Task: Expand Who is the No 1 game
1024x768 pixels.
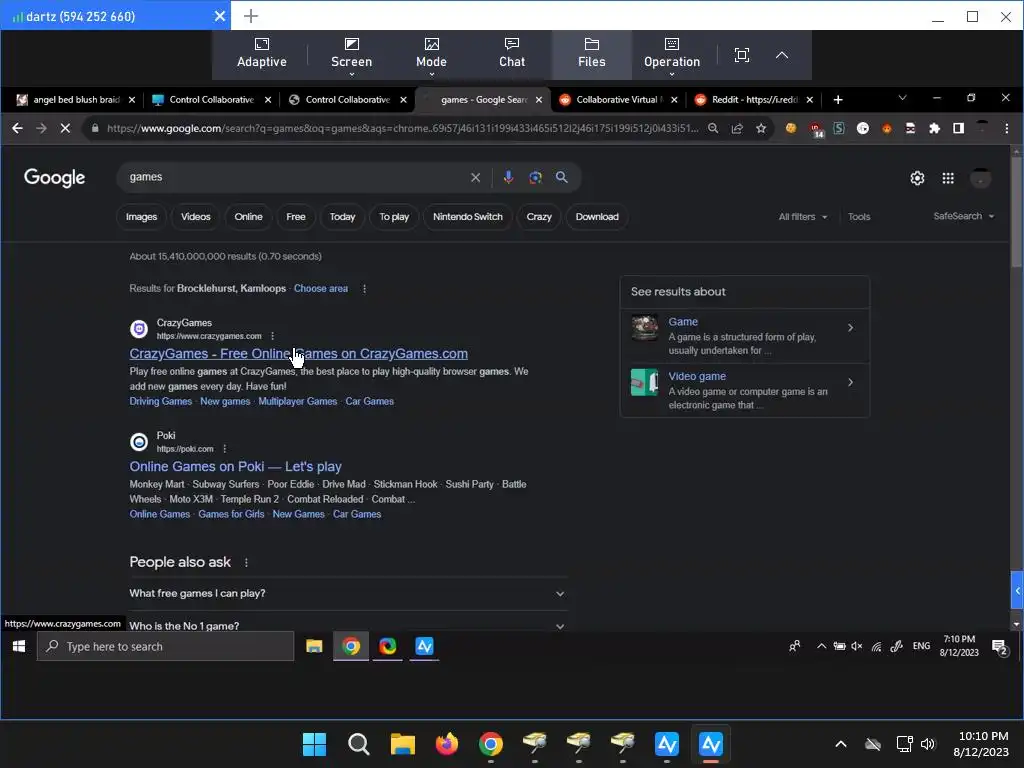Action: pos(347,623)
